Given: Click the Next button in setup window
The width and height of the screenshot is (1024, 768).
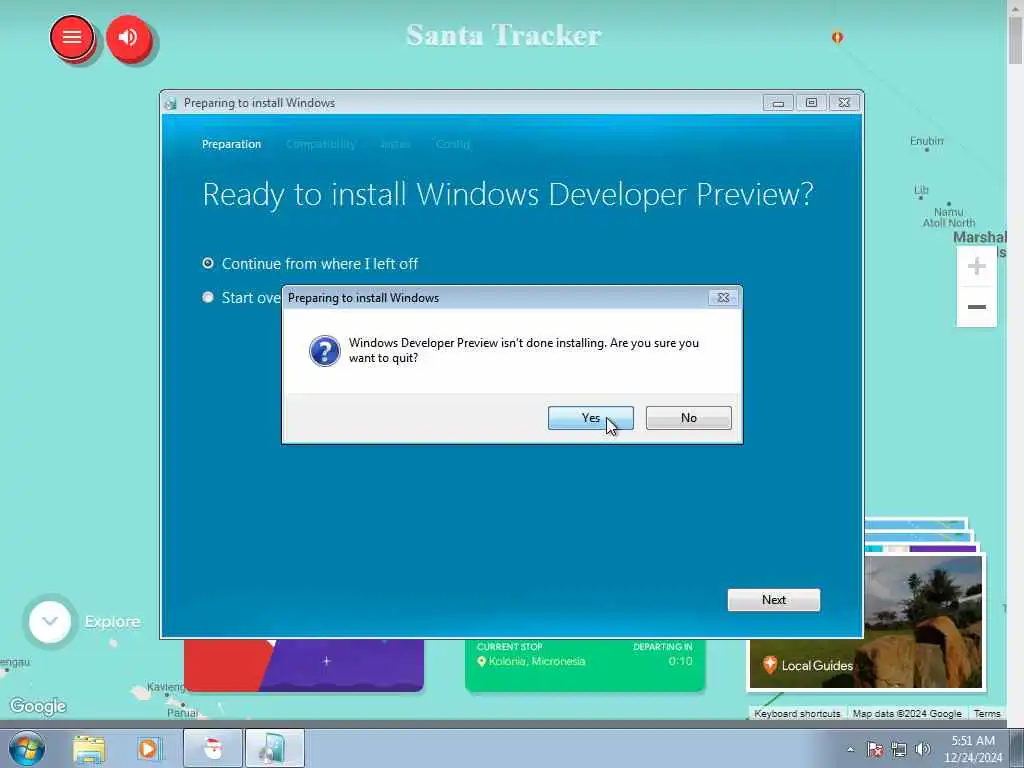Looking at the screenshot, I should [x=774, y=600].
